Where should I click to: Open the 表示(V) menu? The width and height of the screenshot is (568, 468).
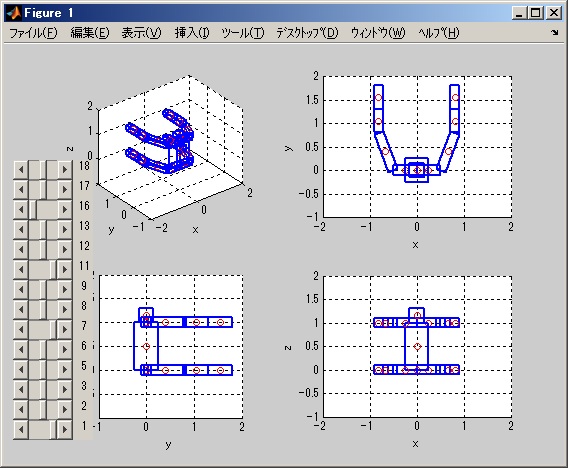pos(141,33)
